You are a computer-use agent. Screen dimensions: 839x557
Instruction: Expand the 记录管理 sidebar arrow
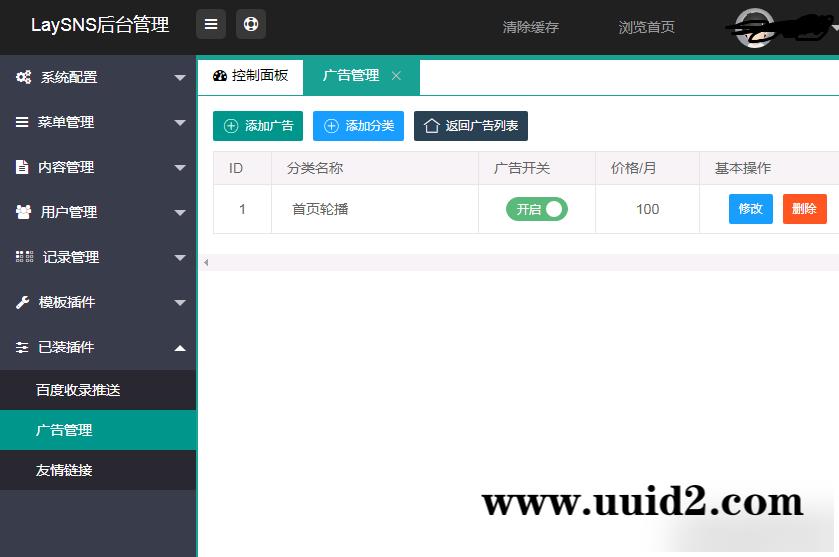point(180,258)
